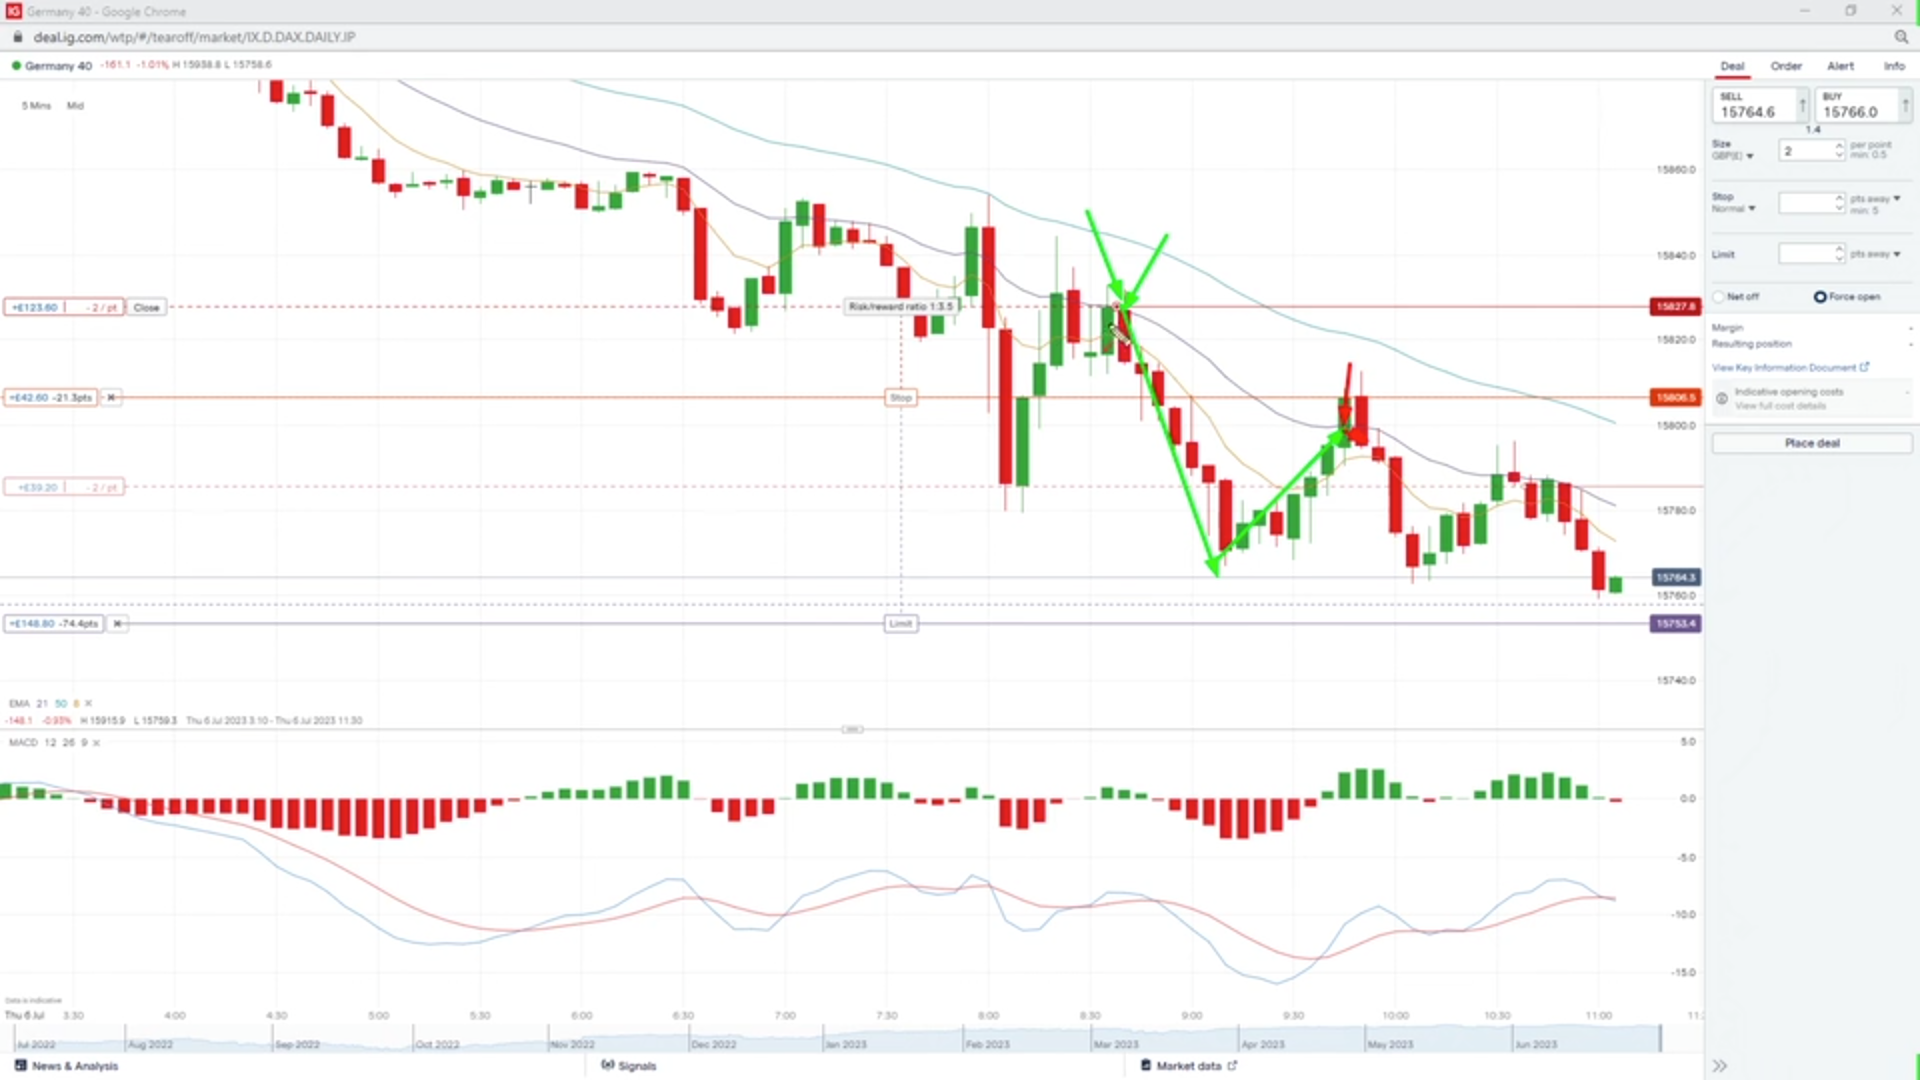
Task: Increase size with the stepper up arrow
Action: 1839,146
